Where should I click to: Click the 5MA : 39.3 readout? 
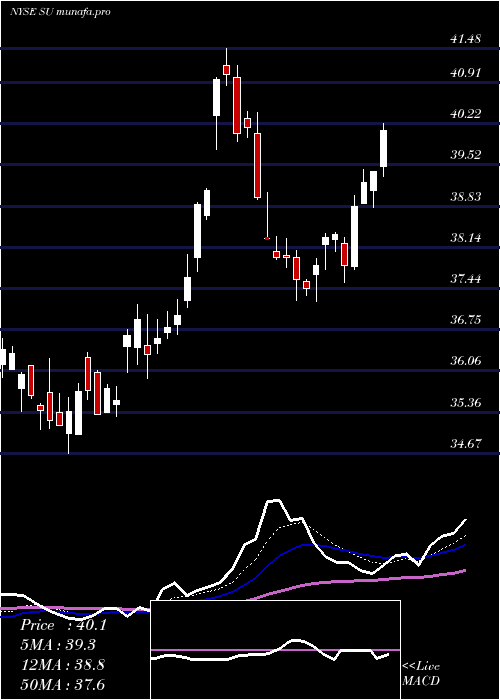pos(58,645)
